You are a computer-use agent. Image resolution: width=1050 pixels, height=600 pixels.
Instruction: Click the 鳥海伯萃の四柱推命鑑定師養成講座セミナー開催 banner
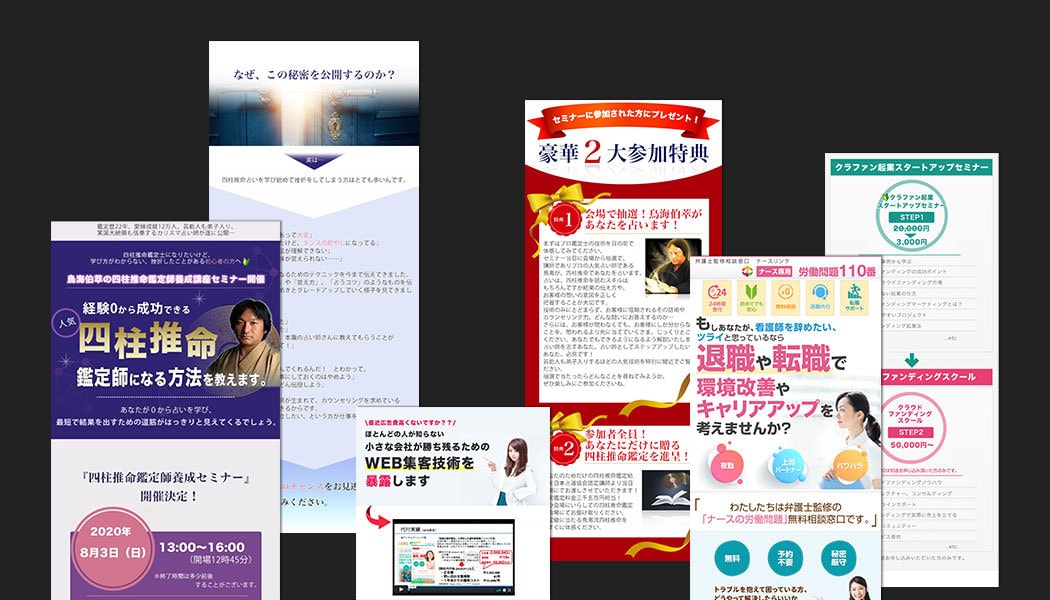[165, 278]
